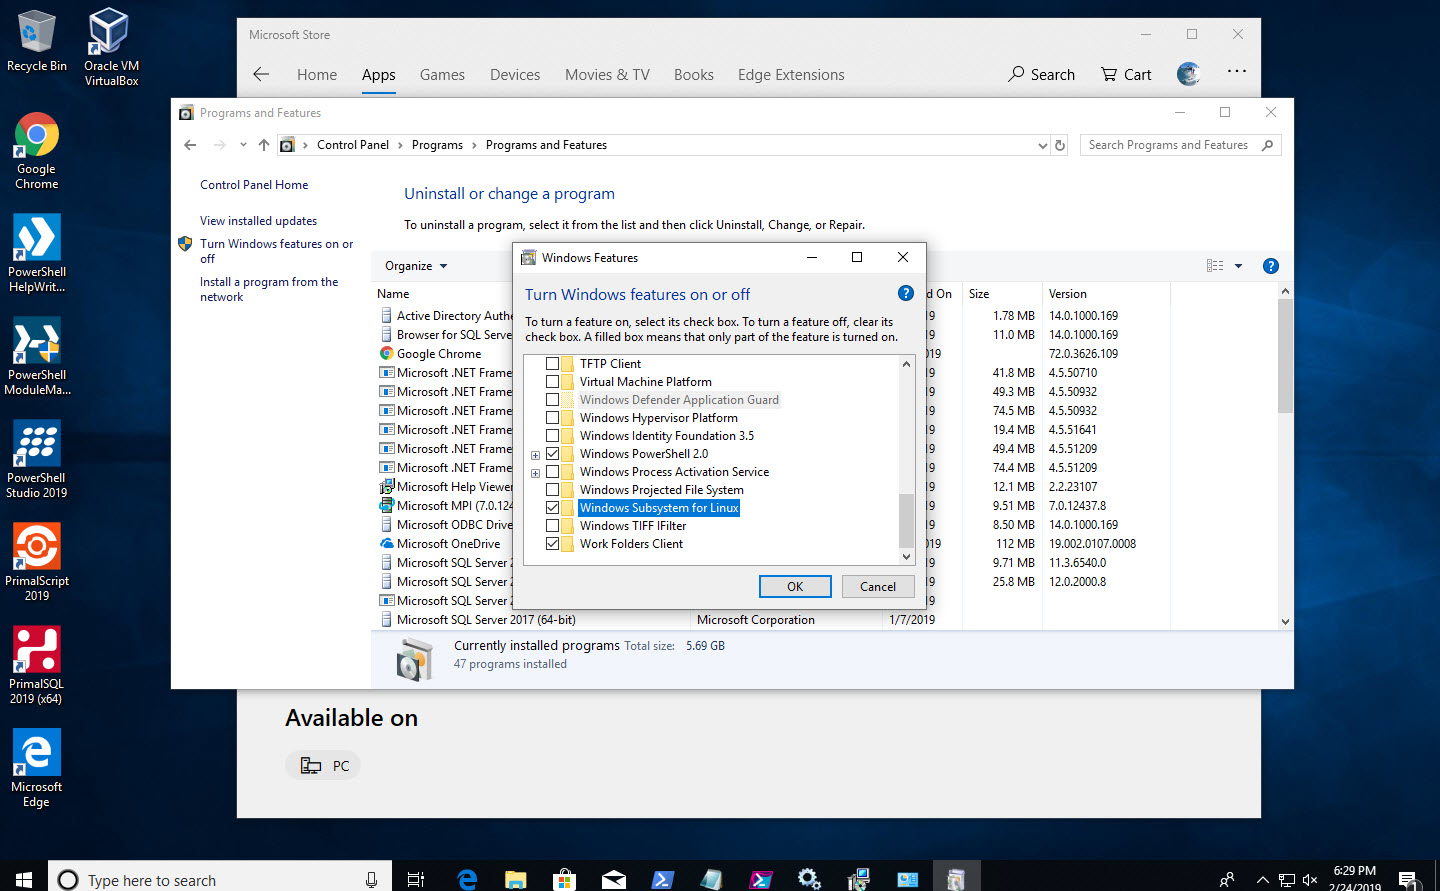The width and height of the screenshot is (1440, 891).
Task: Sort programs by the Size column header
Action: pos(1002,294)
